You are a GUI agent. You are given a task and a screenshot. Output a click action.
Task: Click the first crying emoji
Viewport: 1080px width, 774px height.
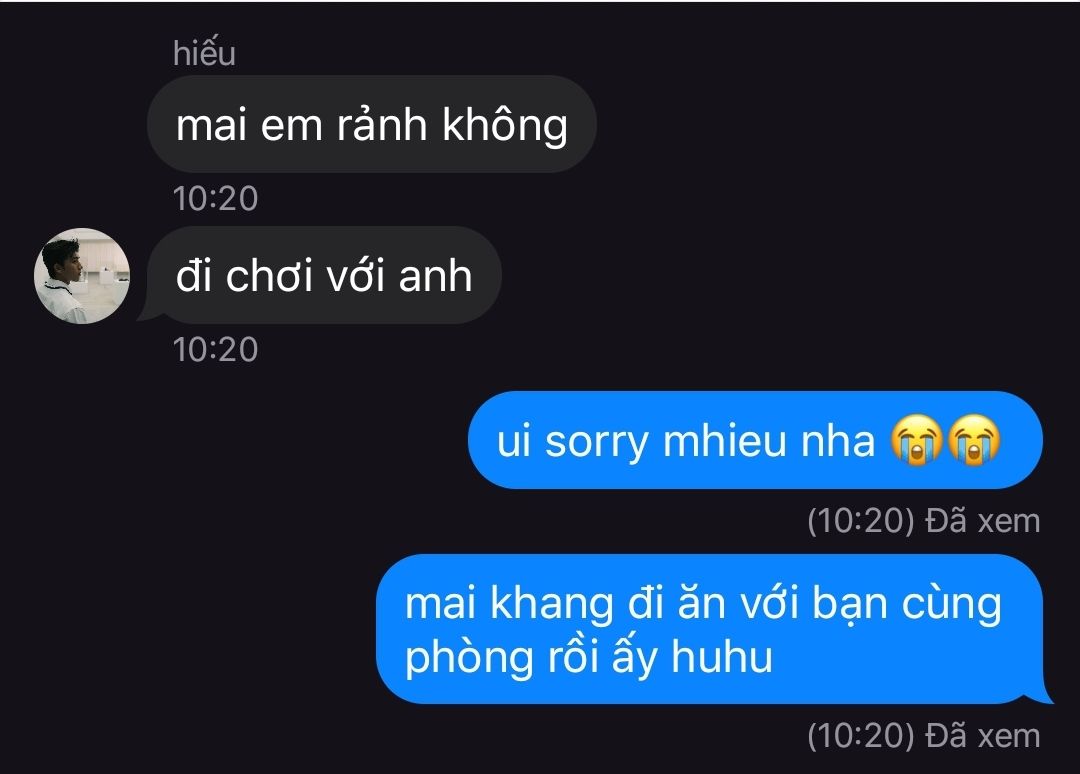click(916, 441)
